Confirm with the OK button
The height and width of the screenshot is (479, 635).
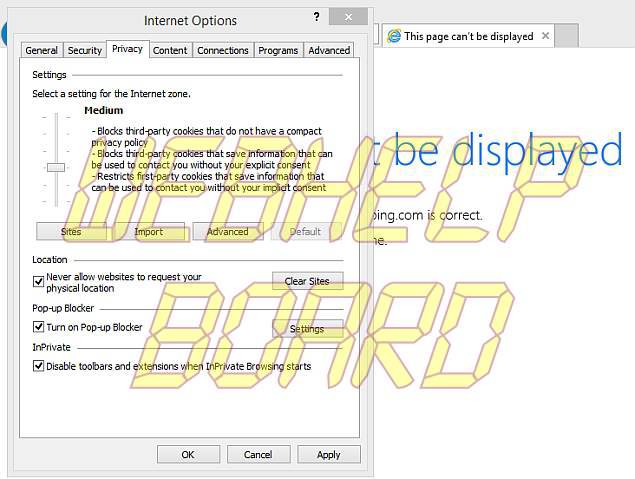[x=188, y=454]
